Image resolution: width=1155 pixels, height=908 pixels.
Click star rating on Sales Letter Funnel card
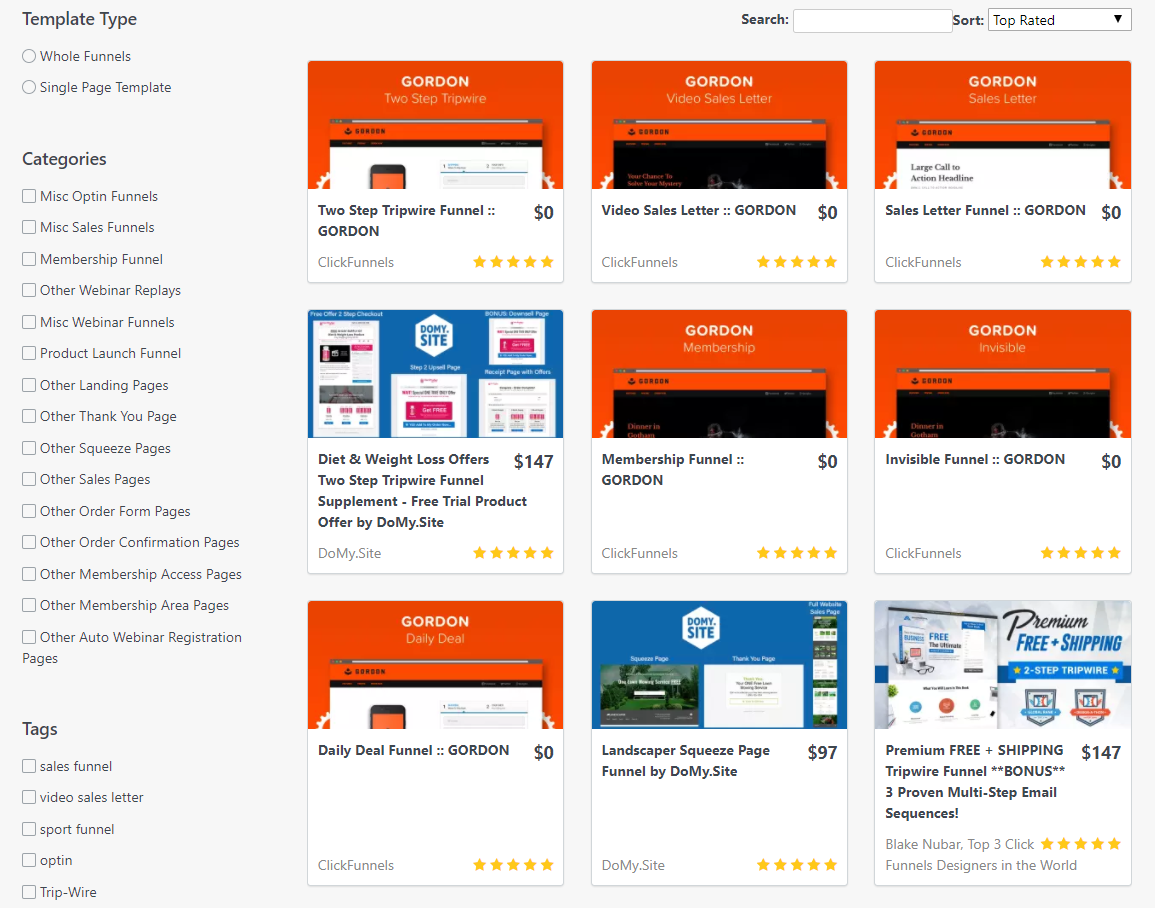point(1081,261)
